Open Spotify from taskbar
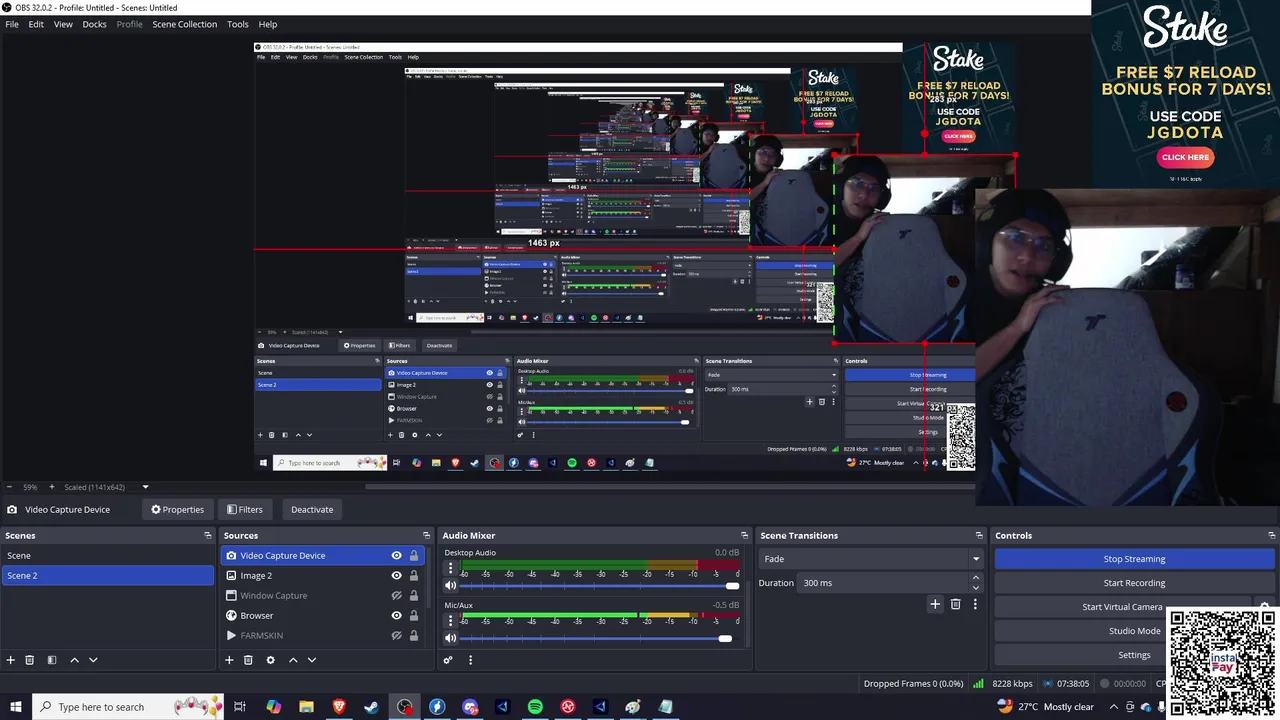1280x720 pixels. tap(535, 707)
